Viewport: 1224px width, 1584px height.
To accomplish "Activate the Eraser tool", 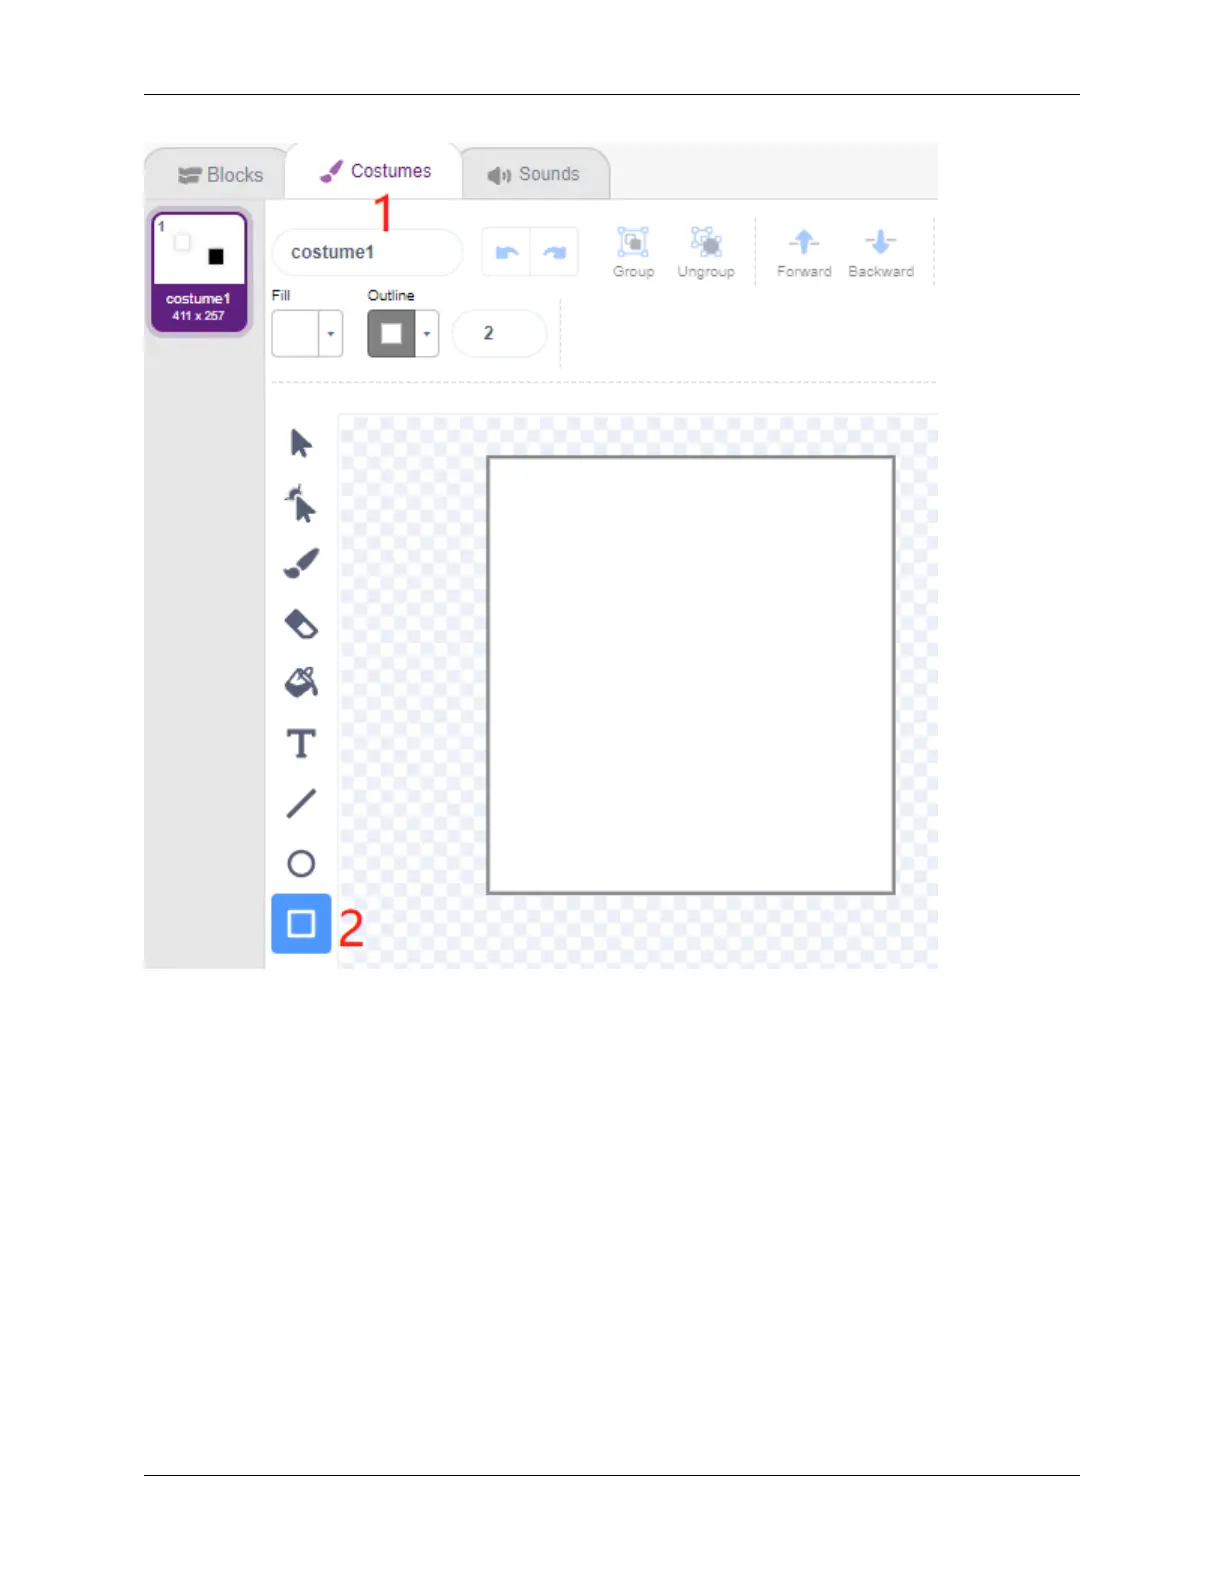I will (x=301, y=624).
